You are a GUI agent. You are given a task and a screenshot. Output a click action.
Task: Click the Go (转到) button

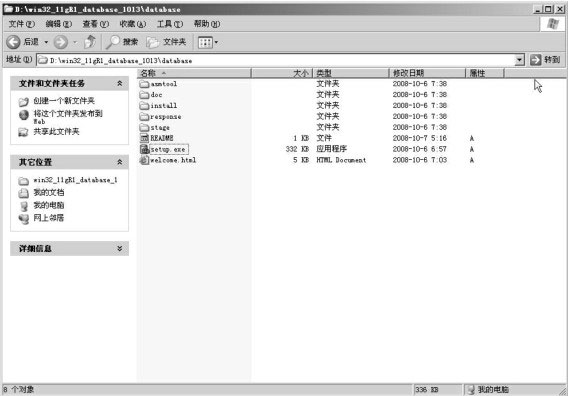click(545, 60)
